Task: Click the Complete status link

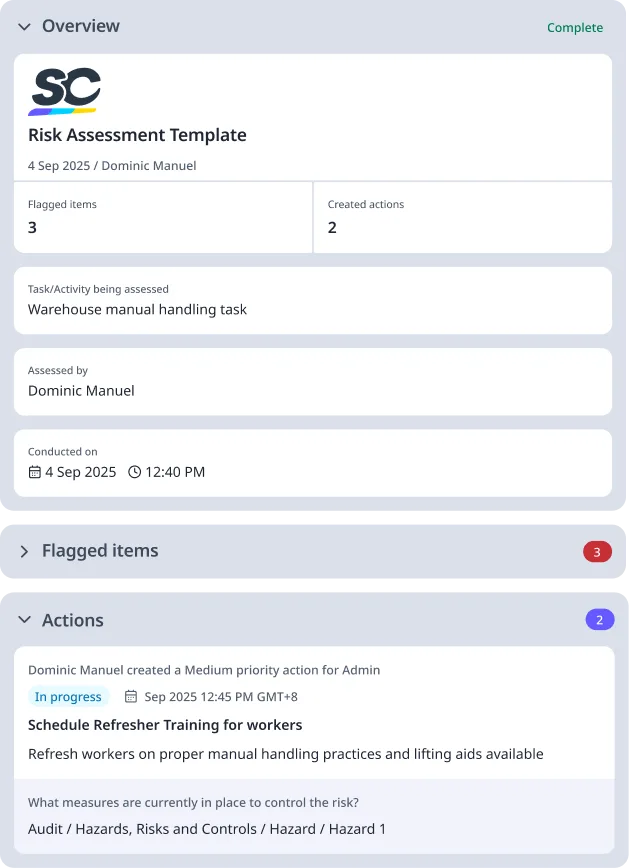Action: (575, 27)
